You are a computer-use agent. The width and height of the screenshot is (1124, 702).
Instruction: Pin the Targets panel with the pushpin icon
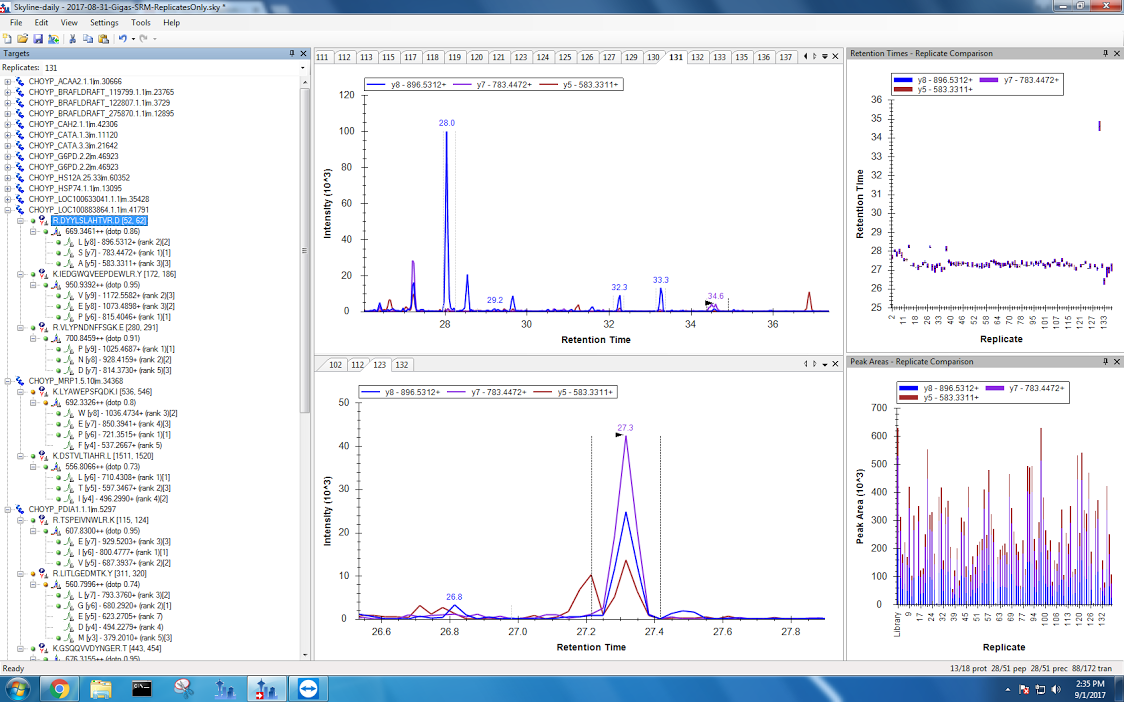(292, 53)
